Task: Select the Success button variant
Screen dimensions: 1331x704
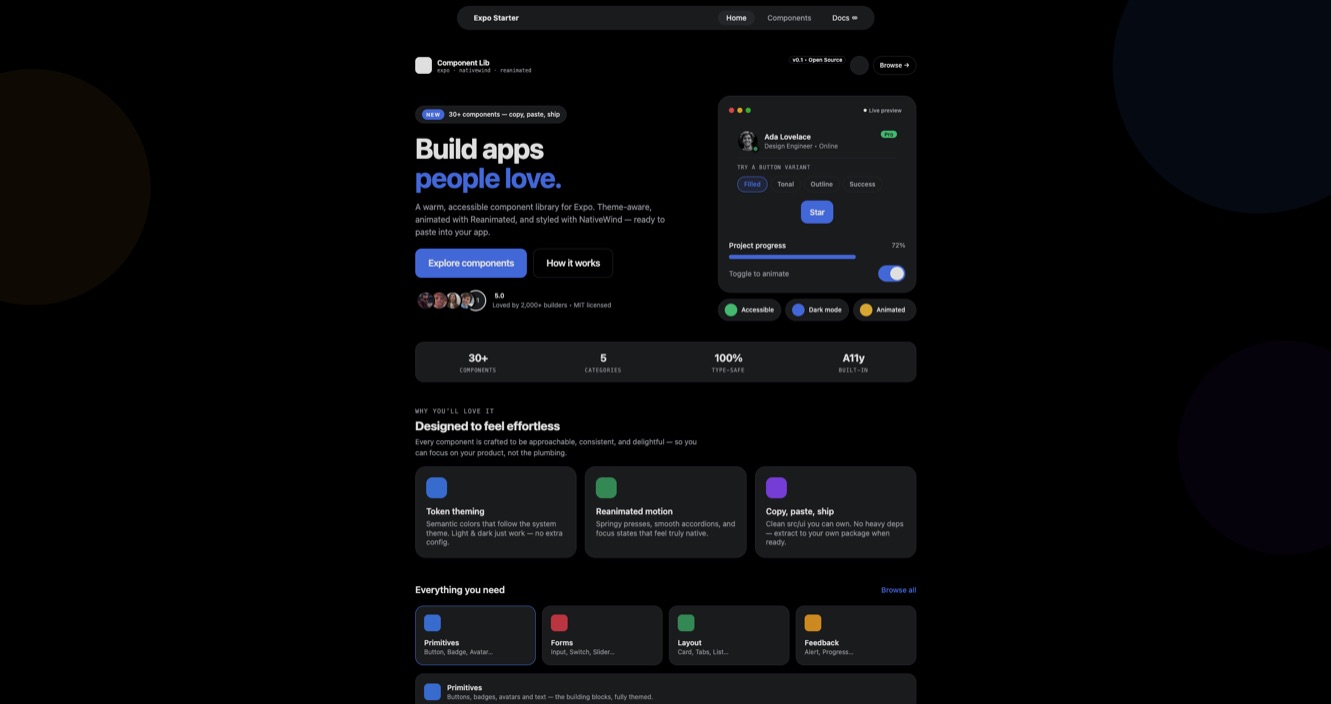Action: [x=862, y=184]
